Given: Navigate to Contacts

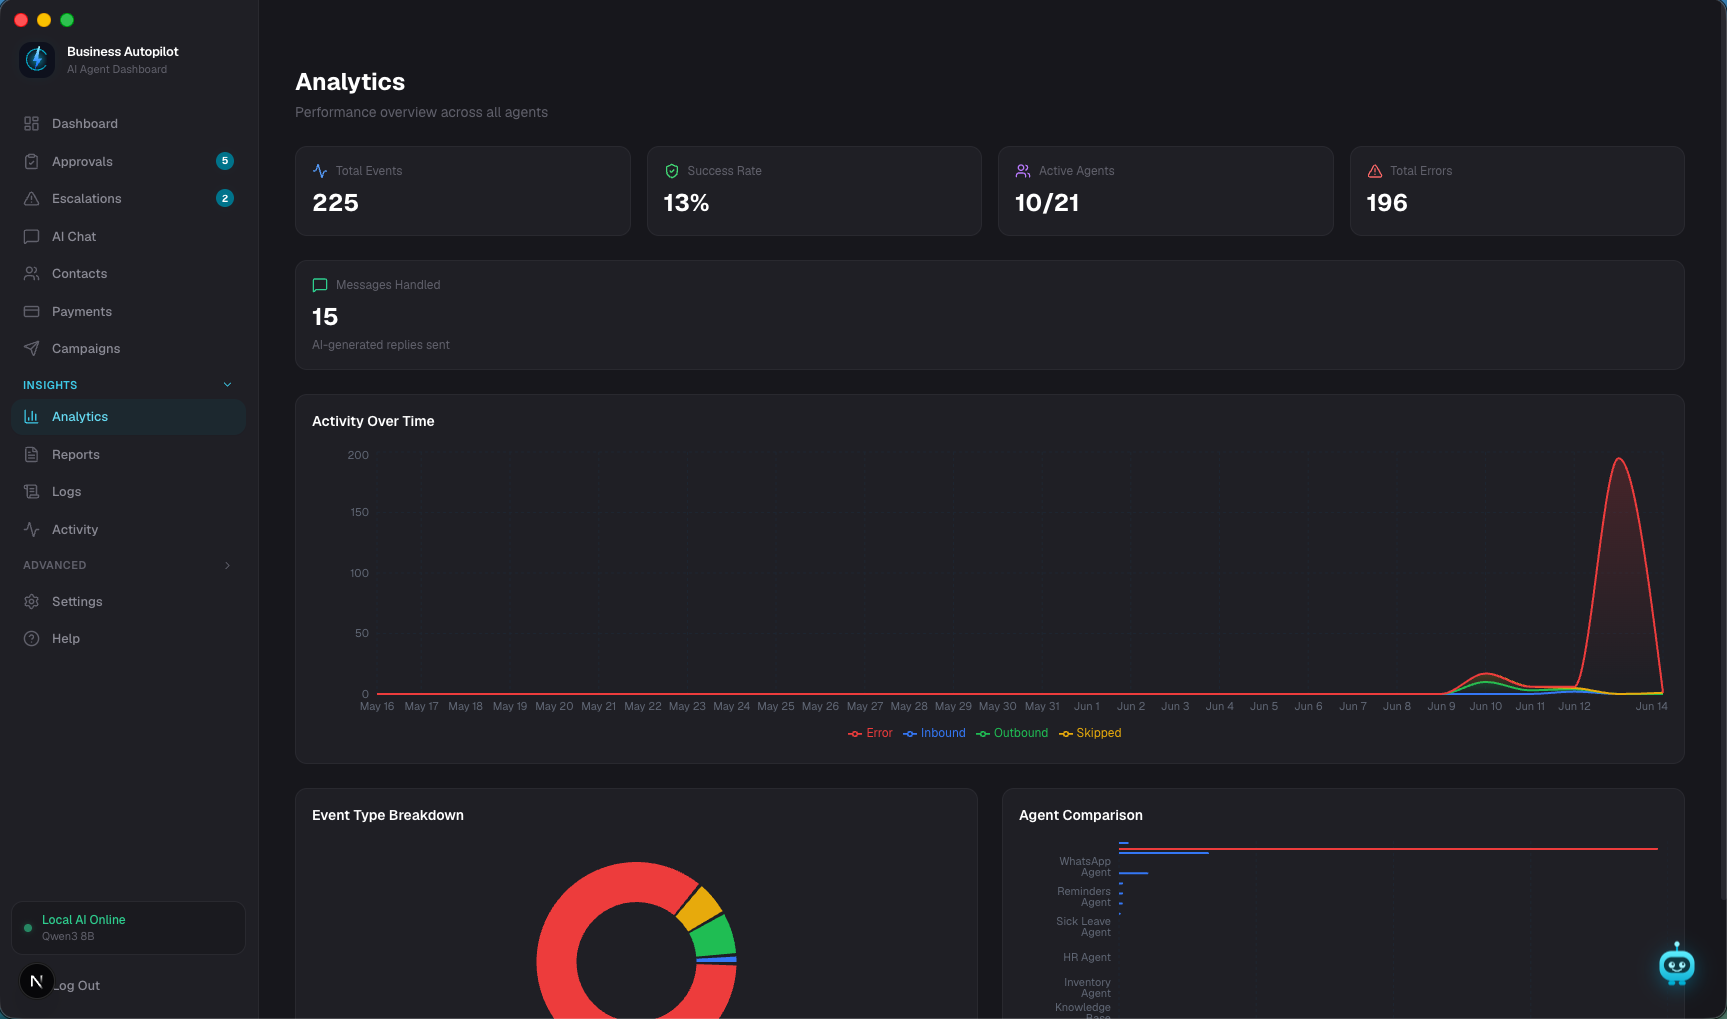Looking at the screenshot, I should 128,274.
